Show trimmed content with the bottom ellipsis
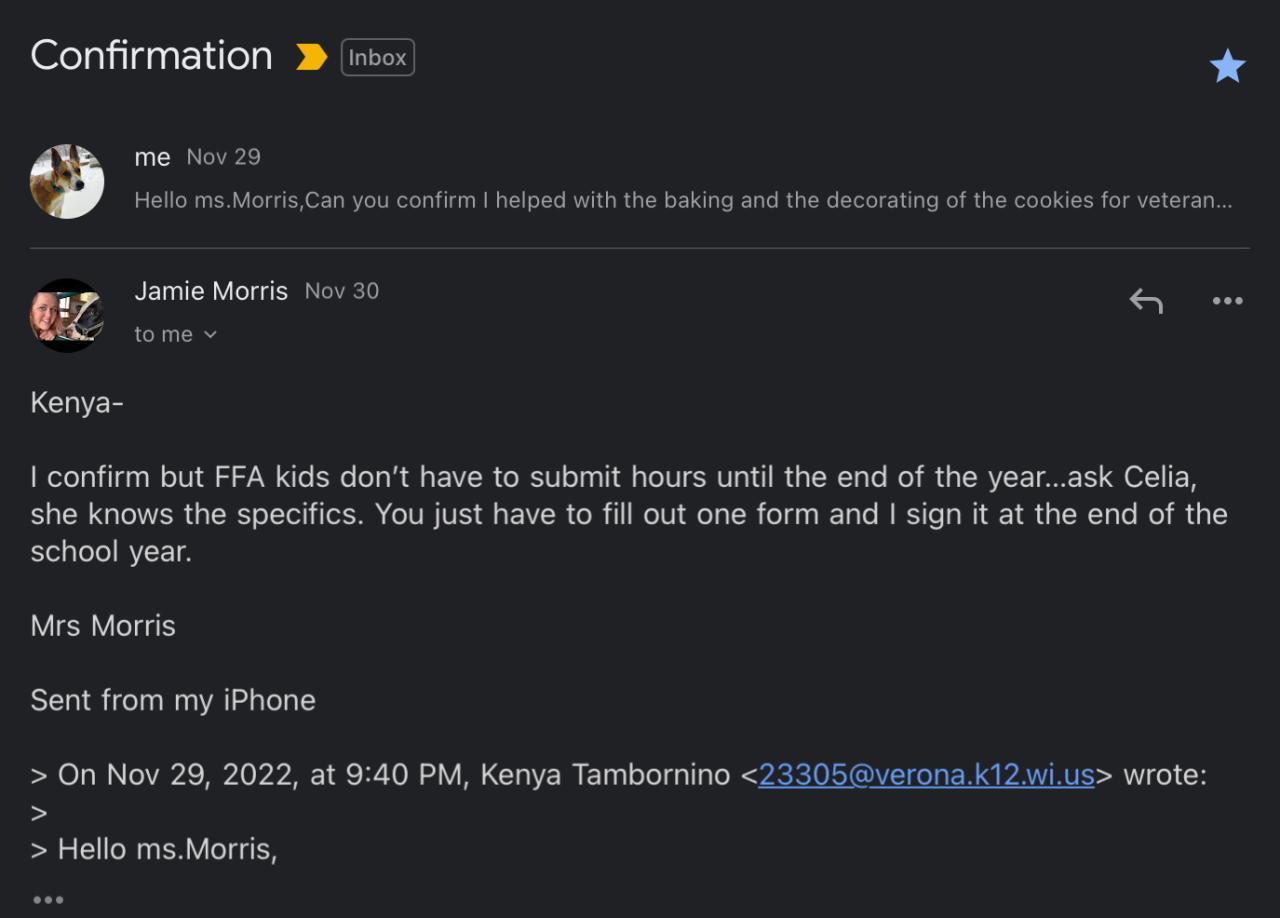The image size is (1280, 918). click(48, 900)
